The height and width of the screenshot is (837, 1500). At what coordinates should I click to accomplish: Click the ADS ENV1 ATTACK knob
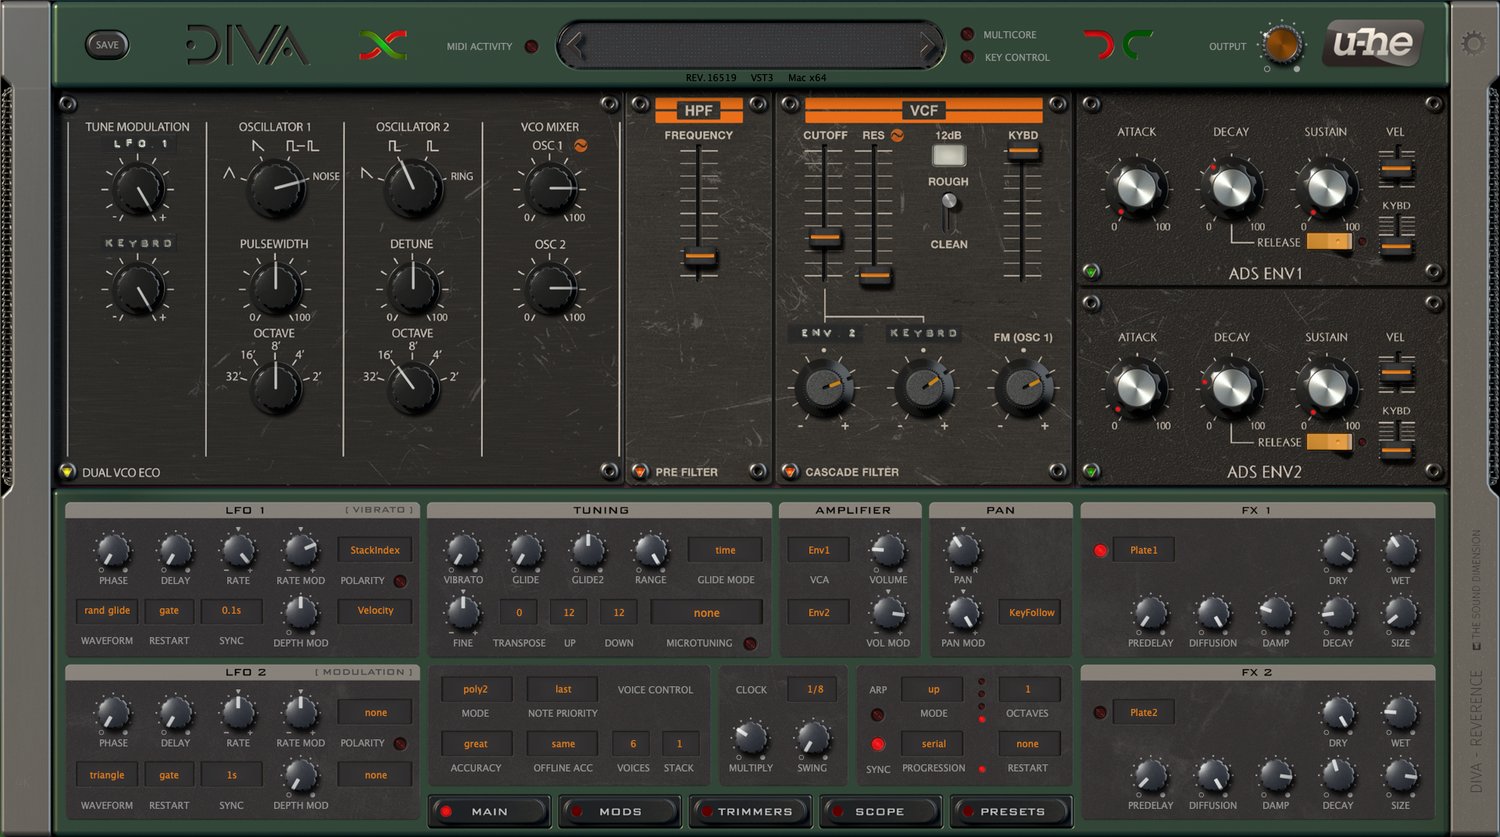pos(1136,187)
